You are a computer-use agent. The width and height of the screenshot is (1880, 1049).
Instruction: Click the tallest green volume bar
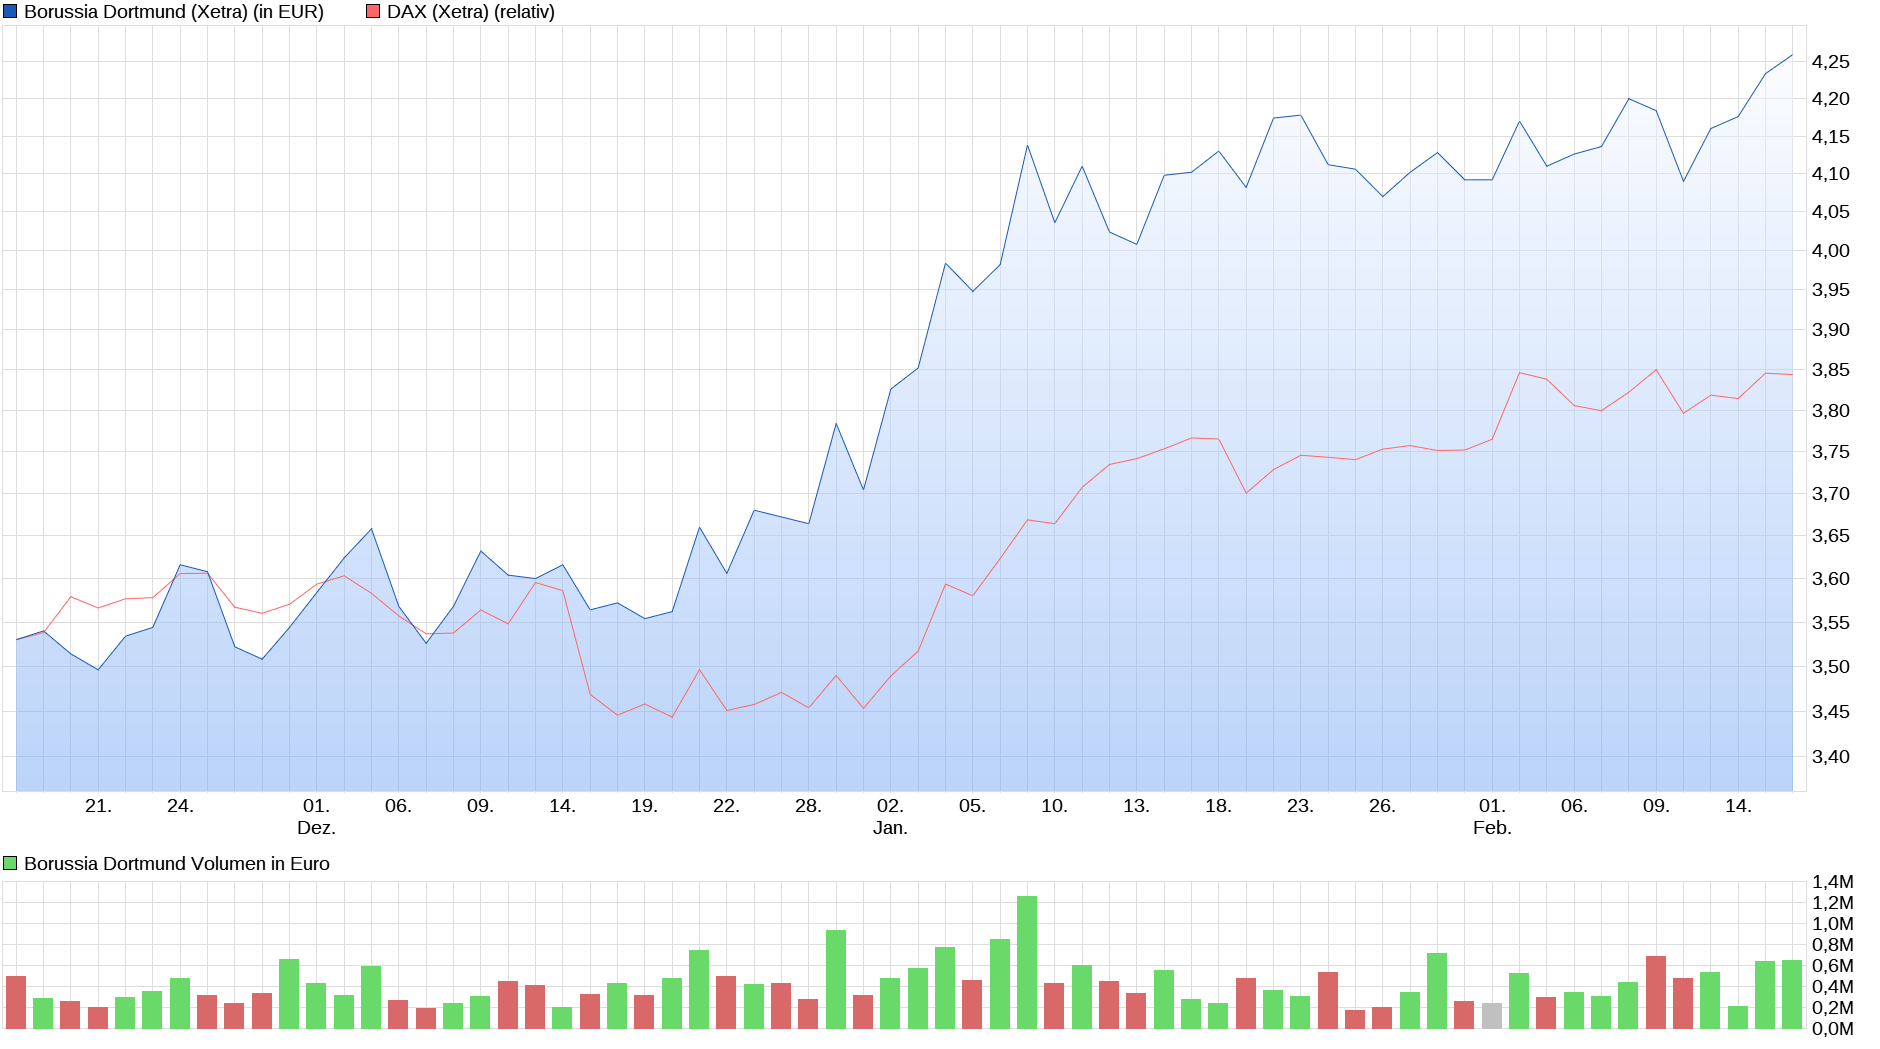[1027, 962]
